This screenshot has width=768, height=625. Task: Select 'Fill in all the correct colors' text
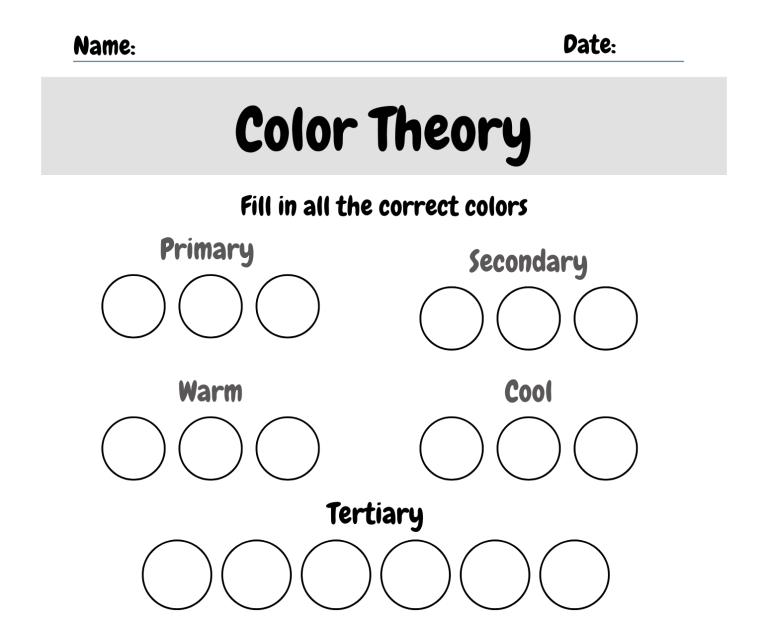[384, 206]
